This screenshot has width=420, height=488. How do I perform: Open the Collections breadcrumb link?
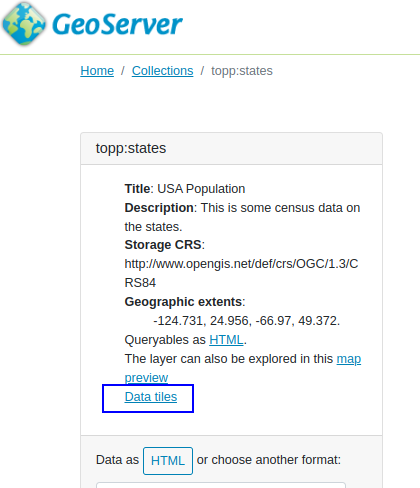[162, 71]
